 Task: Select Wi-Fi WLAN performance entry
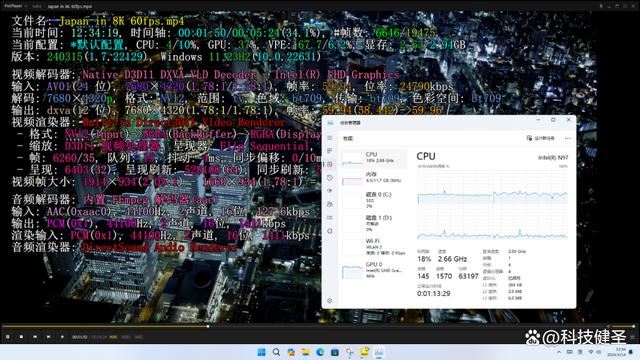point(374,247)
